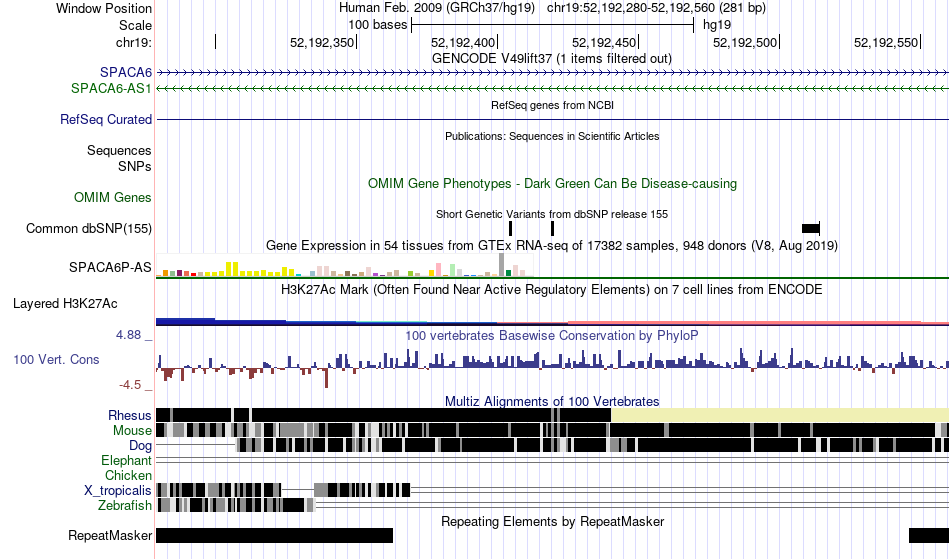Click the SPACA6P-AS expression label
The image size is (950, 559).
110,267
